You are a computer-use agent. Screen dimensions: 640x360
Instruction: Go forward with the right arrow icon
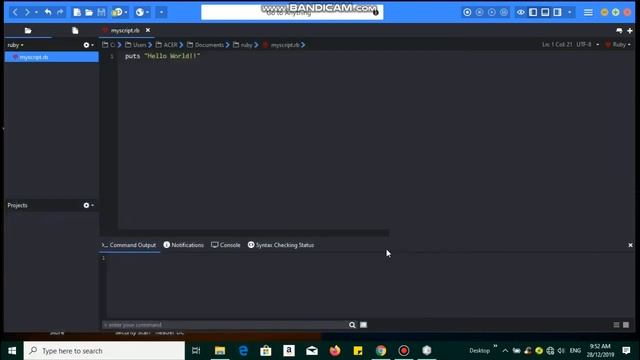click(x=27, y=12)
